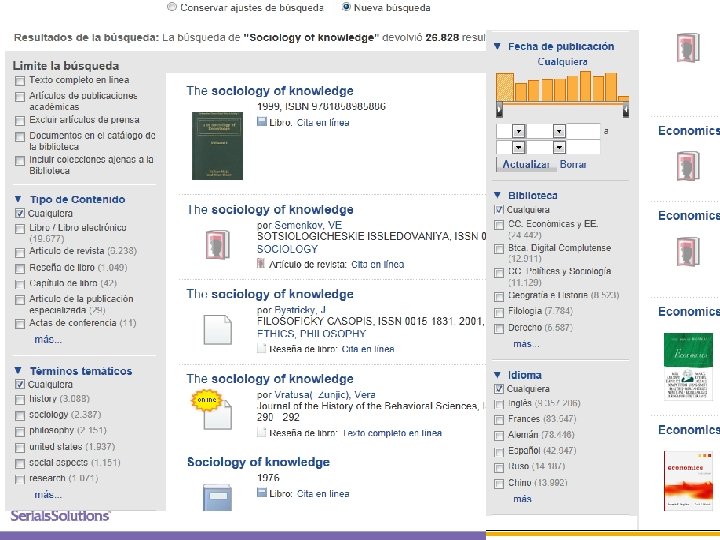The width and height of the screenshot is (720, 540).
Task: Click the blank document icon of the Bystricky result
Action: click(x=218, y=330)
